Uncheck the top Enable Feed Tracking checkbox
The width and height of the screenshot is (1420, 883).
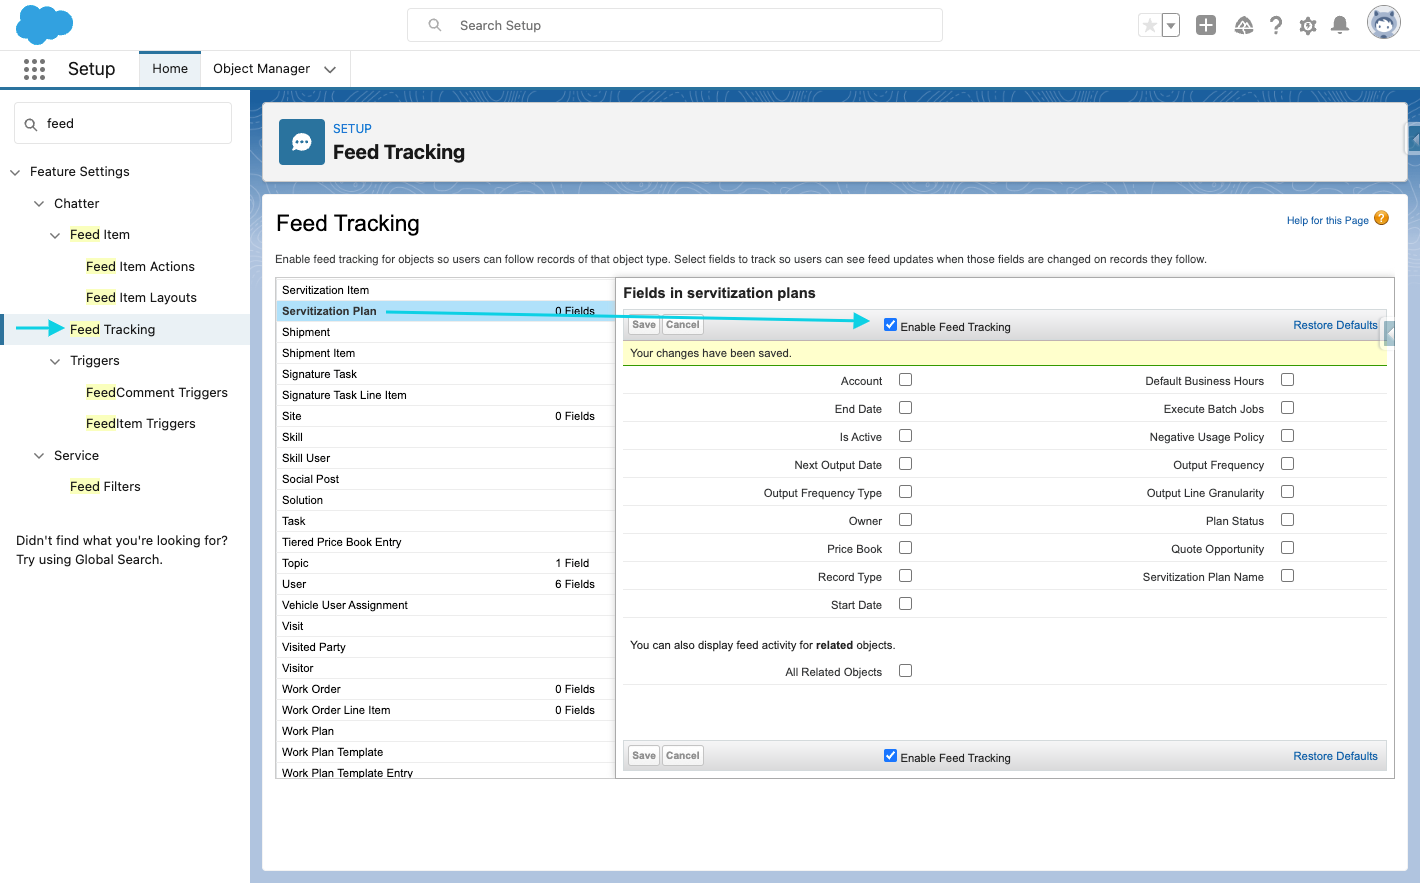coord(890,325)
